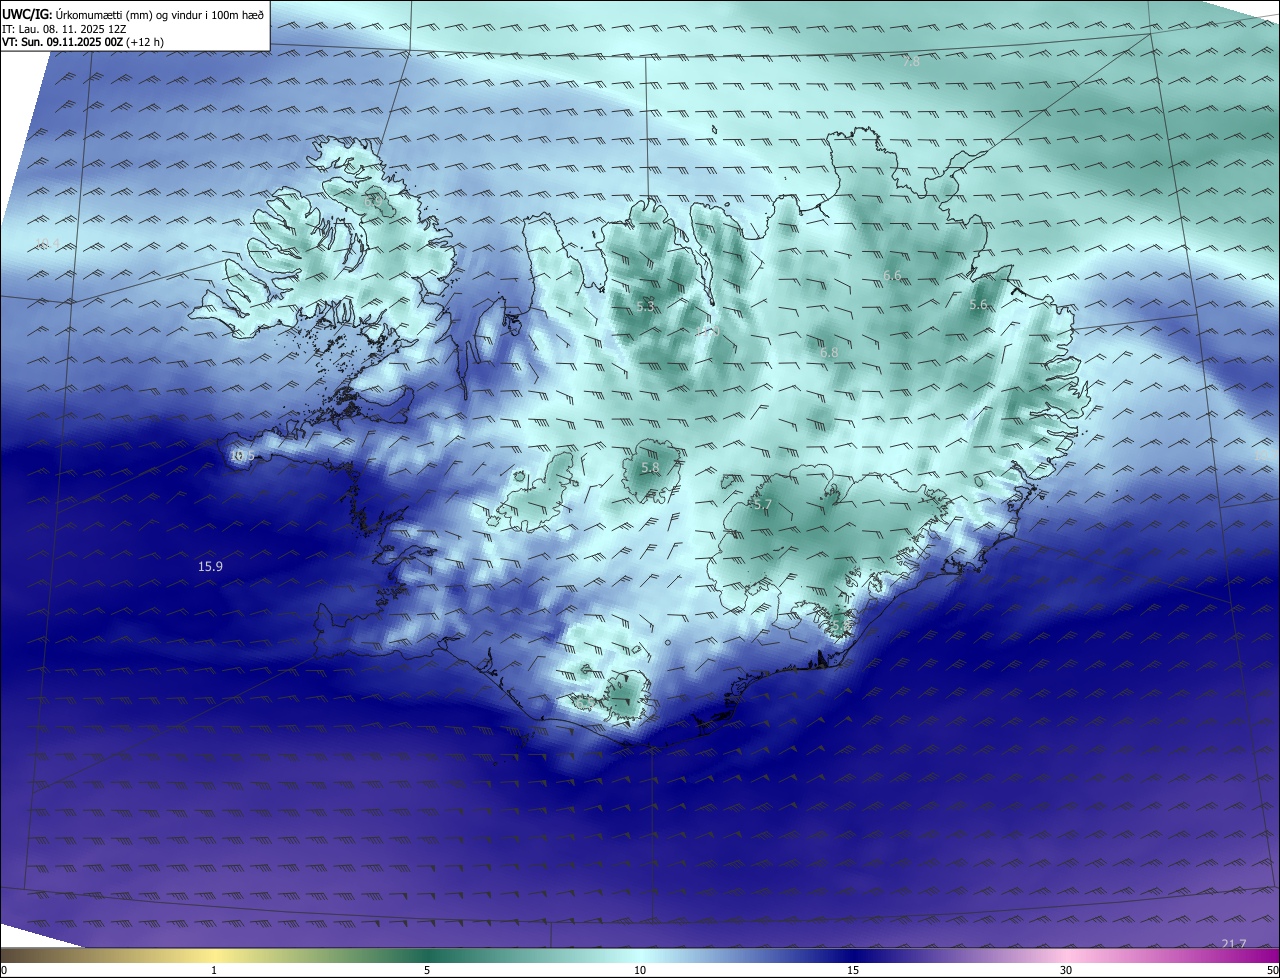Screen dimensions: 1280x978
Task: Click the VT: Sun. 09.11.2025 00Z line
Action: click(x=83, y=42)
